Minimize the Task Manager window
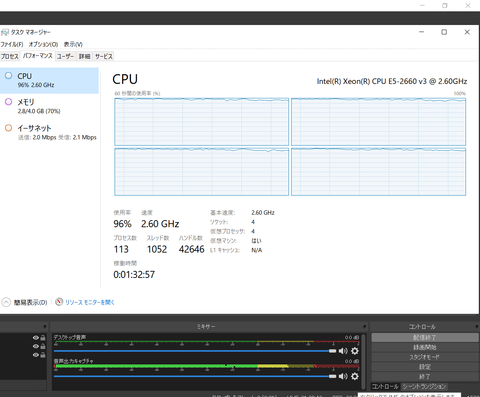This screenshot has width=480, height=397. 421,32
